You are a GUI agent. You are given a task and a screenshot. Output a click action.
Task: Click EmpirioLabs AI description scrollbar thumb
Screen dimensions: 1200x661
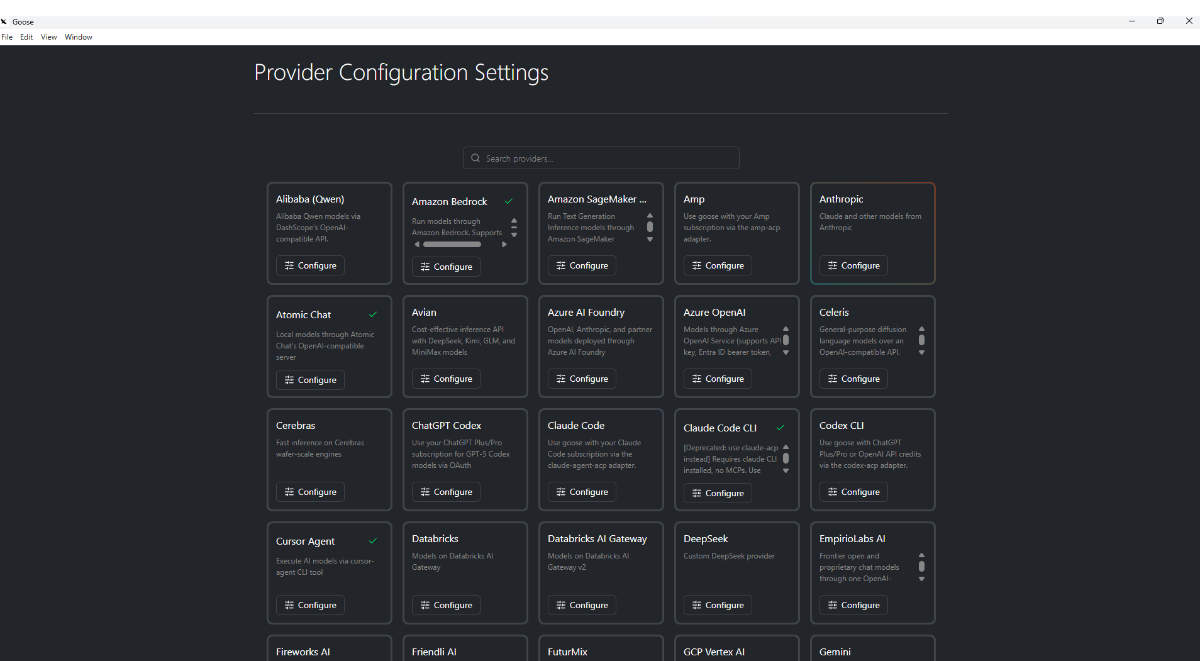pyautogui.click(x=922, y=567)
